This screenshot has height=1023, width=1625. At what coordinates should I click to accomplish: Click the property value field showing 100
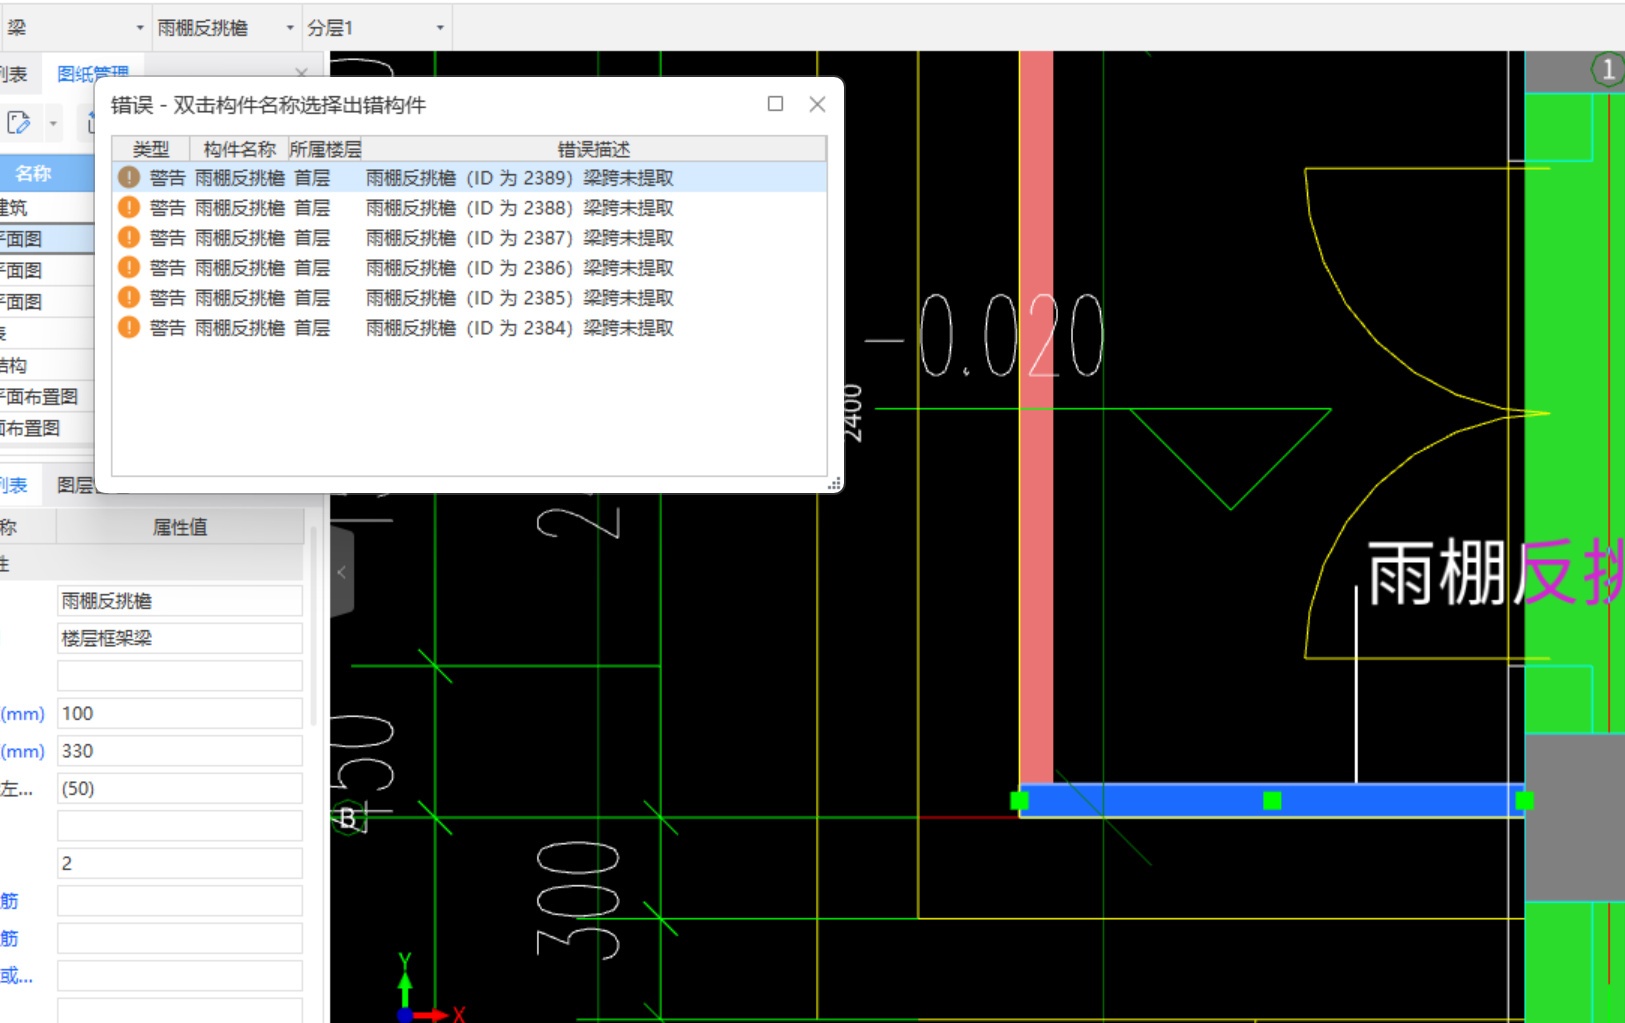click(180, 713)
